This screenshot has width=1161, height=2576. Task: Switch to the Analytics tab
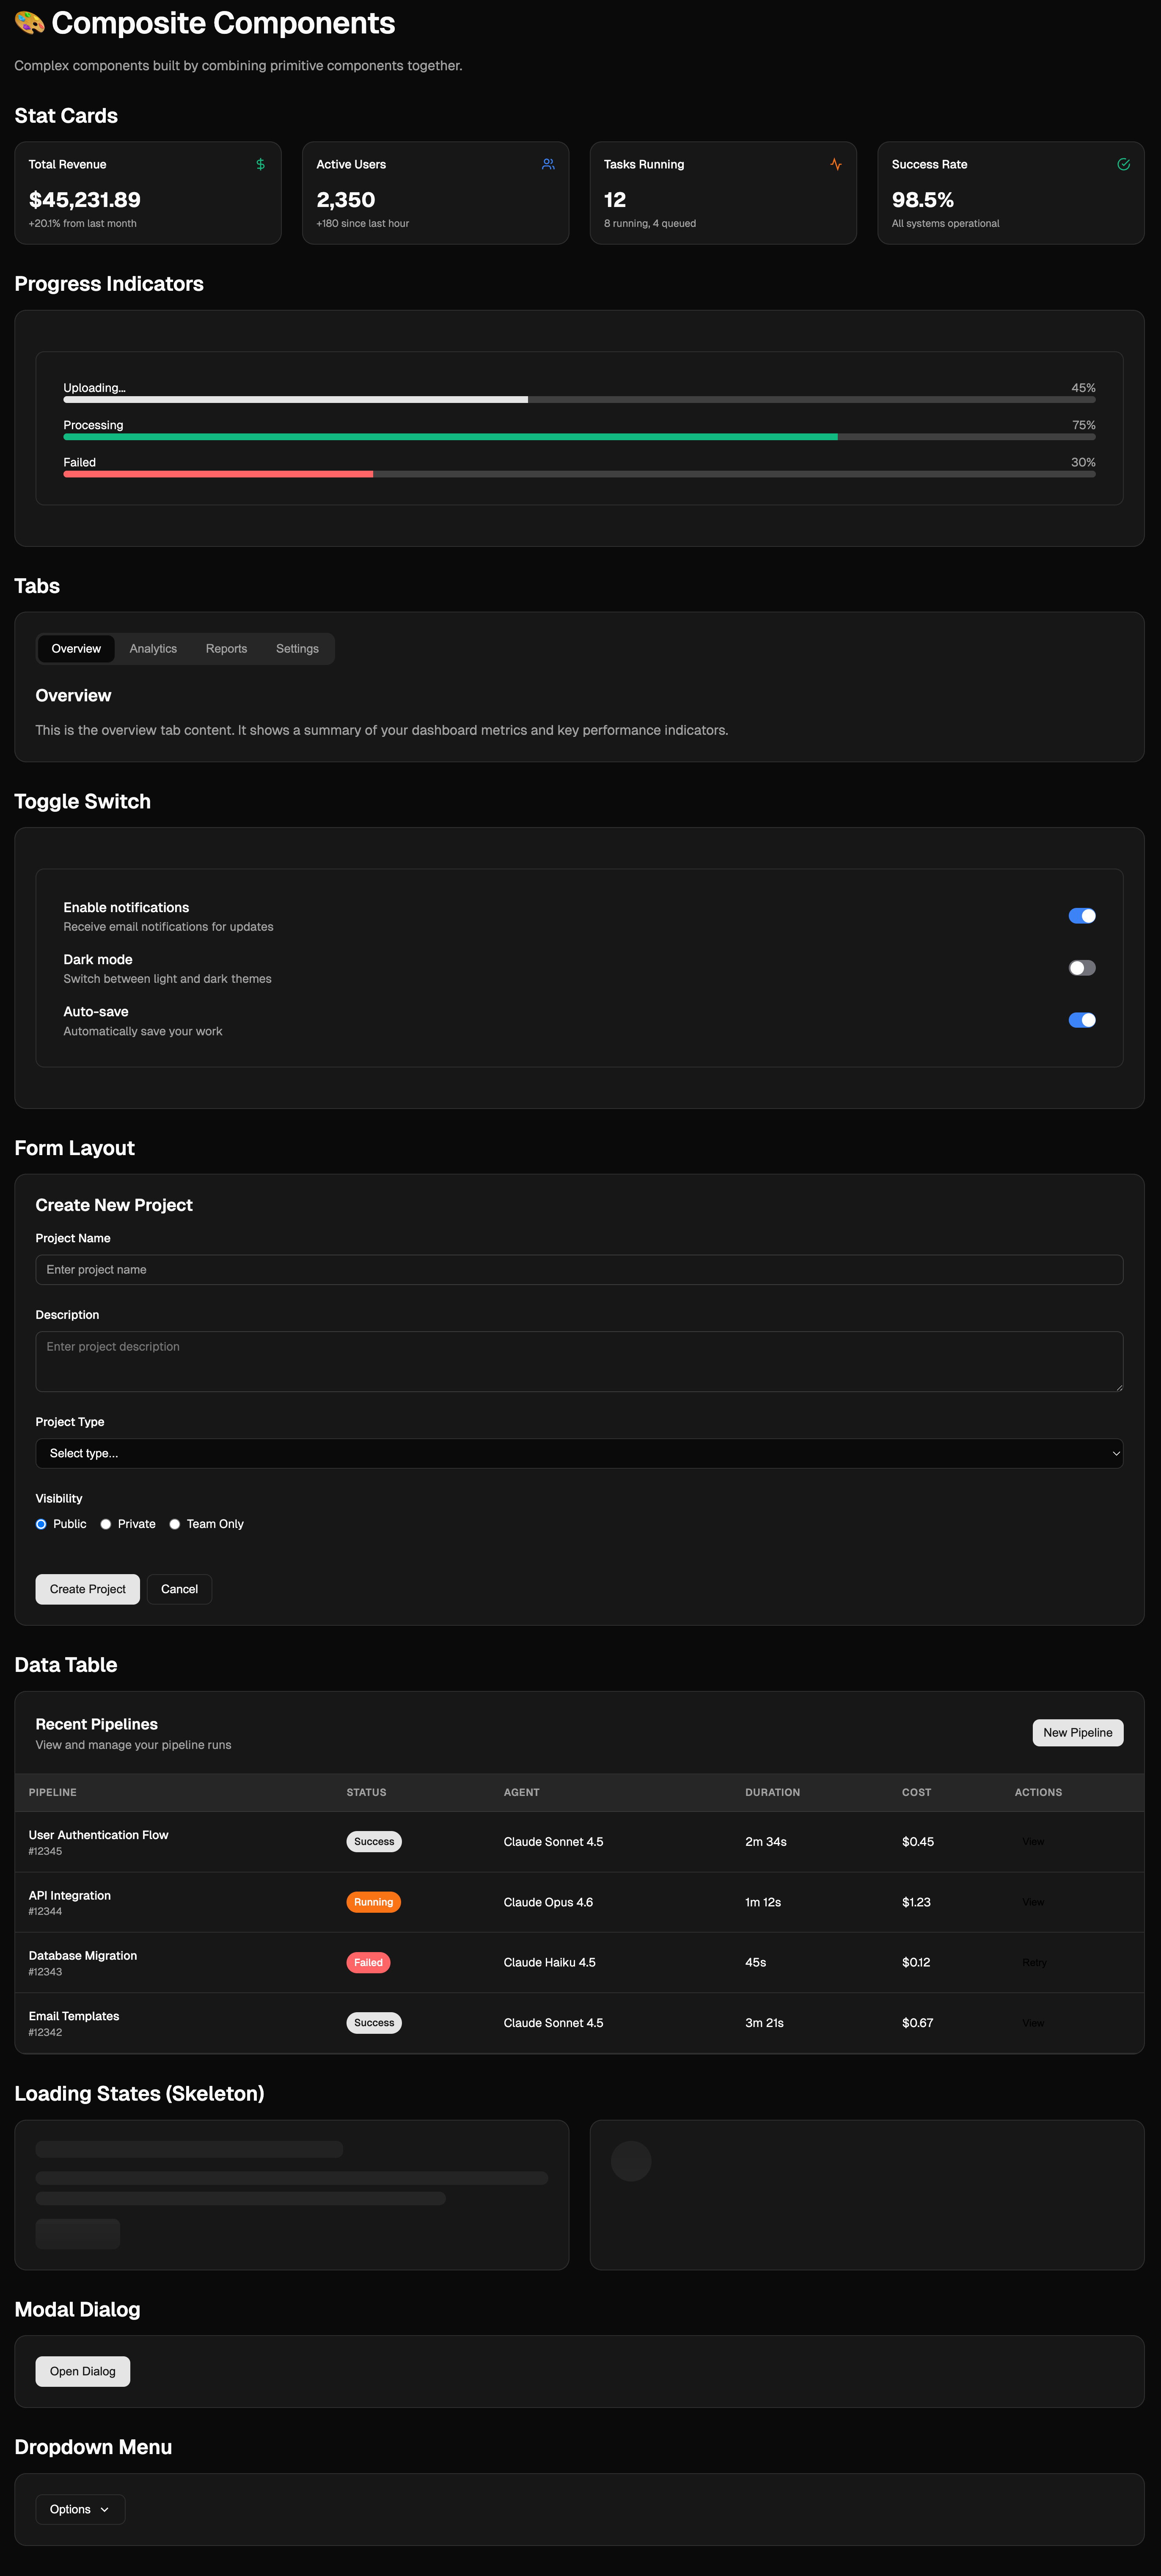pyautogui.click(x=153, y=649)
